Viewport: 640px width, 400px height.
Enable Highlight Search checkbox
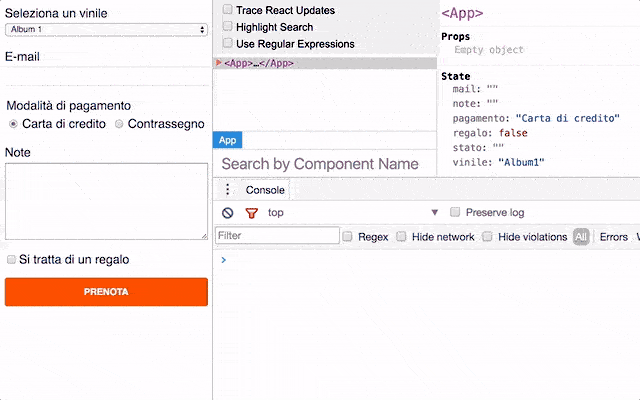[227, 27]
